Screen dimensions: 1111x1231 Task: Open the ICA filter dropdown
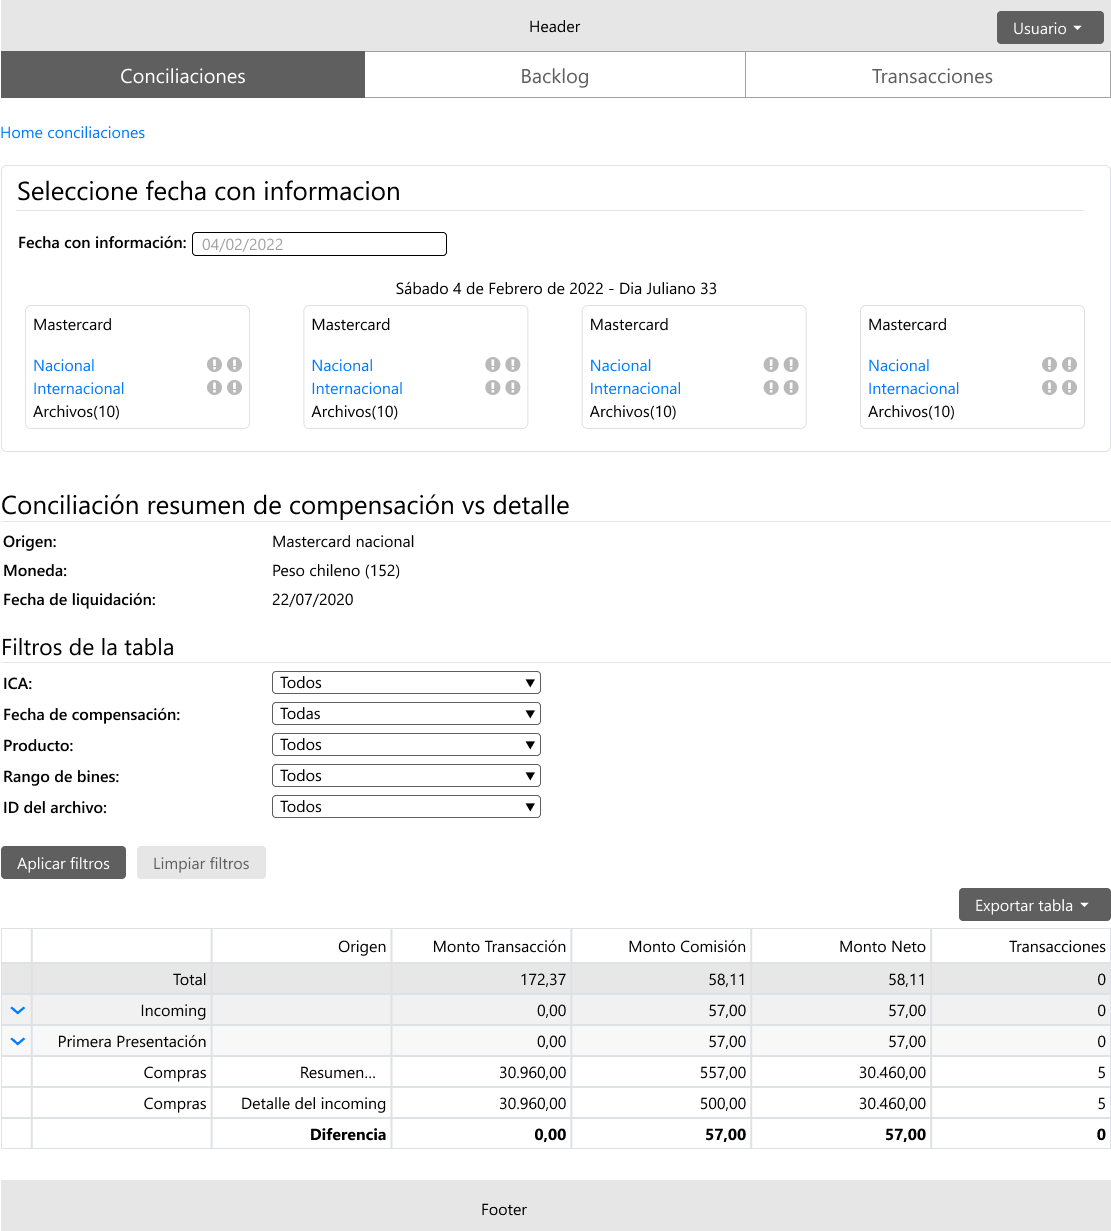pos(406,683)
